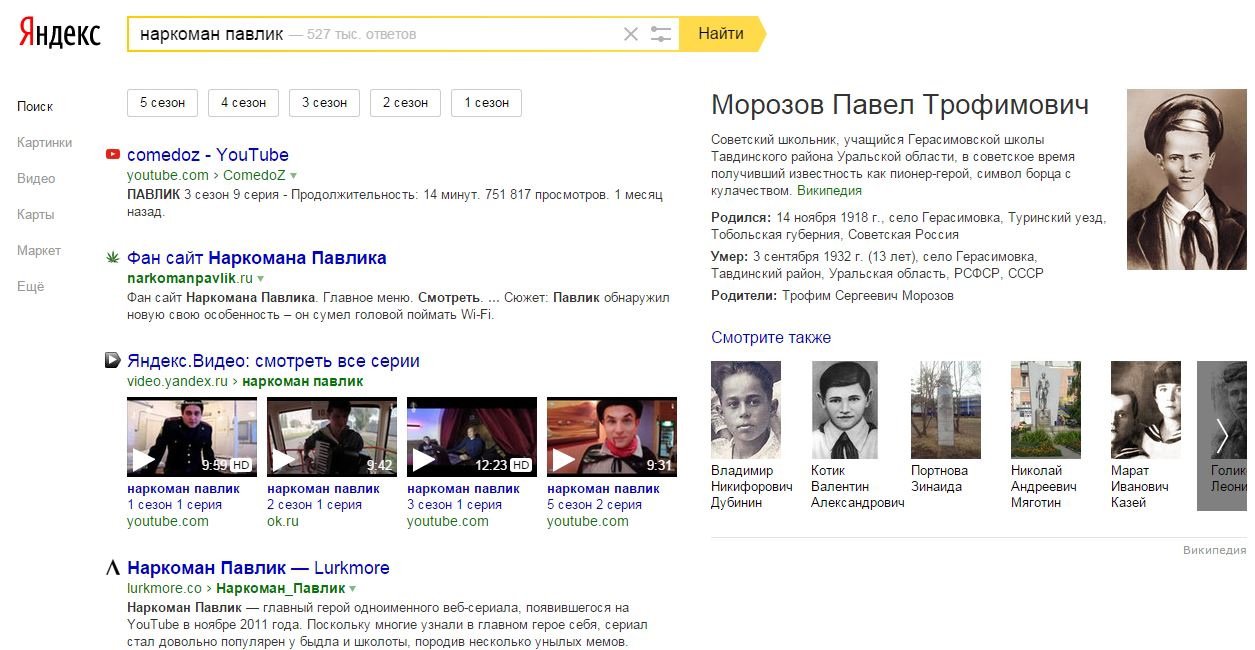
Task: Filter by 4 сезон
Action: click(244, 102)
